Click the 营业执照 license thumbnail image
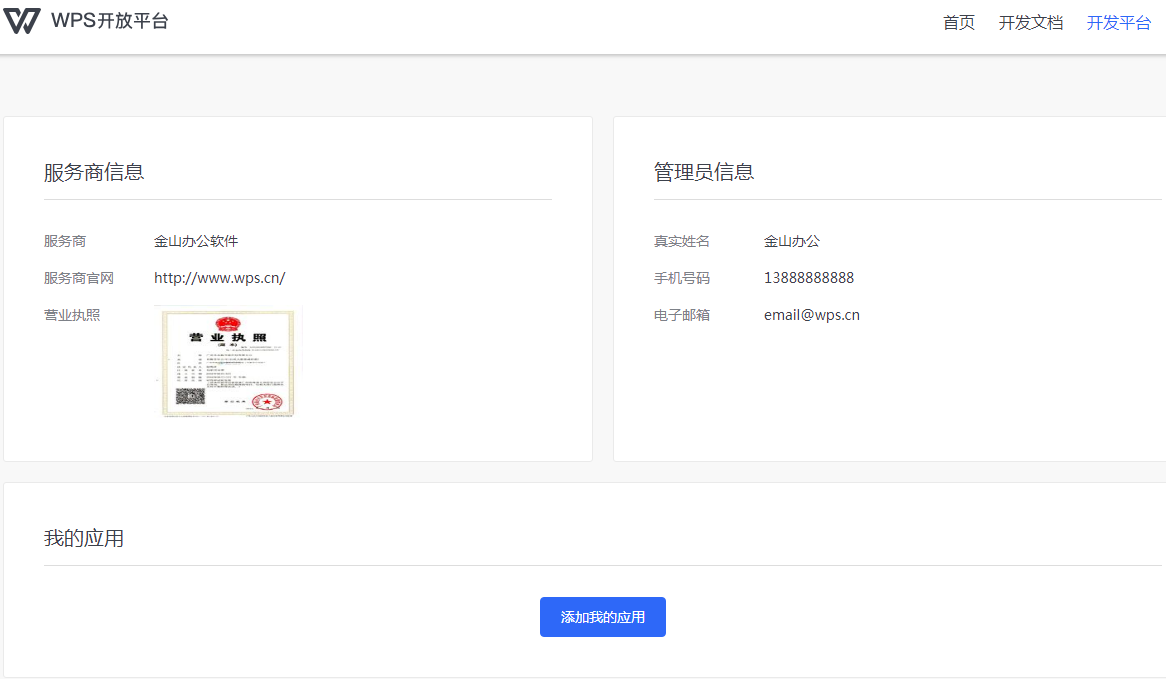Screen dimensions: 1166x679 click(x=228, y=361)
